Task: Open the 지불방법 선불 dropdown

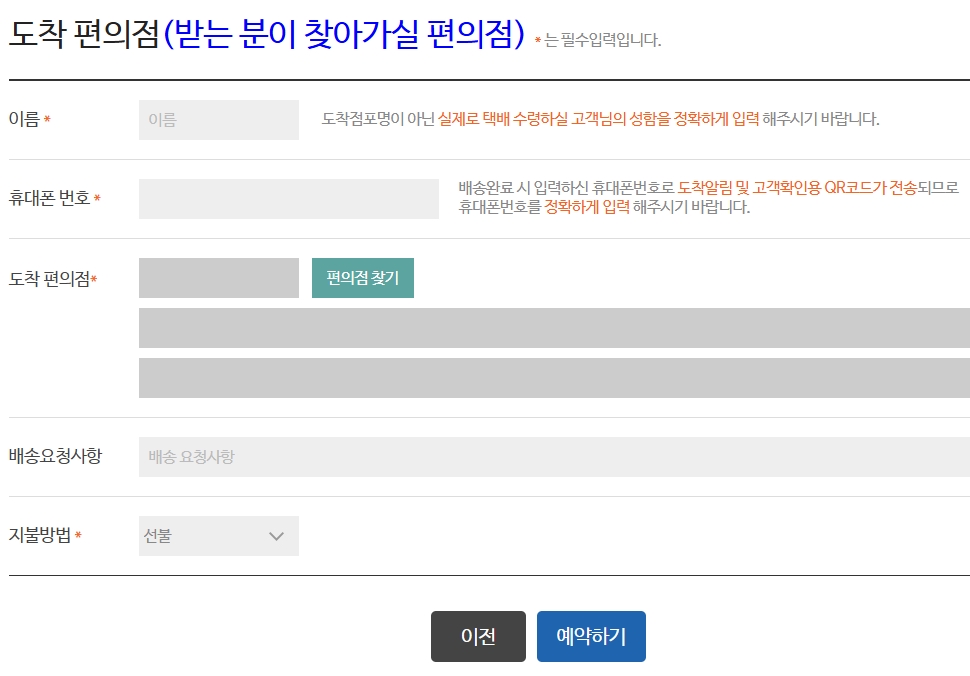Action: [x=218, y=536]
